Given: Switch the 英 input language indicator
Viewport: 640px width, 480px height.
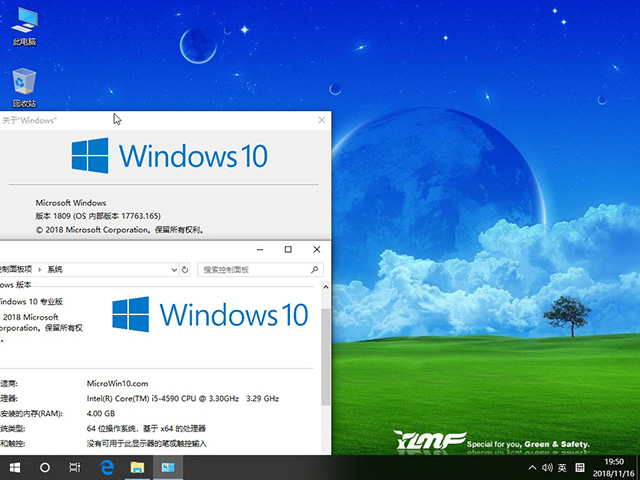Looking at the screenshot, I should (x=562, y=467).
